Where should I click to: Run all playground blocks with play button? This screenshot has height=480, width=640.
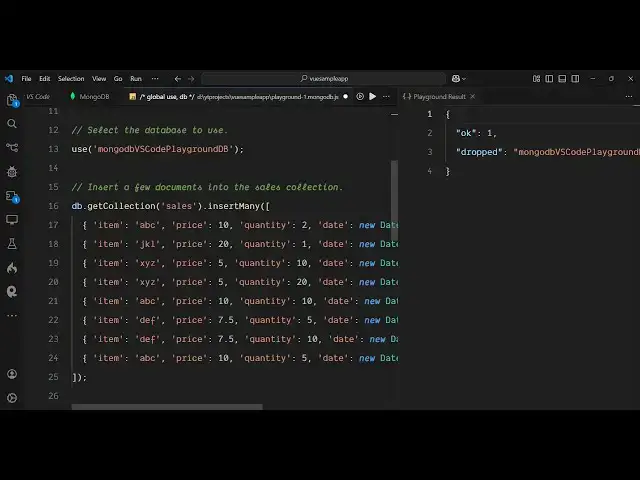[373, 97]
